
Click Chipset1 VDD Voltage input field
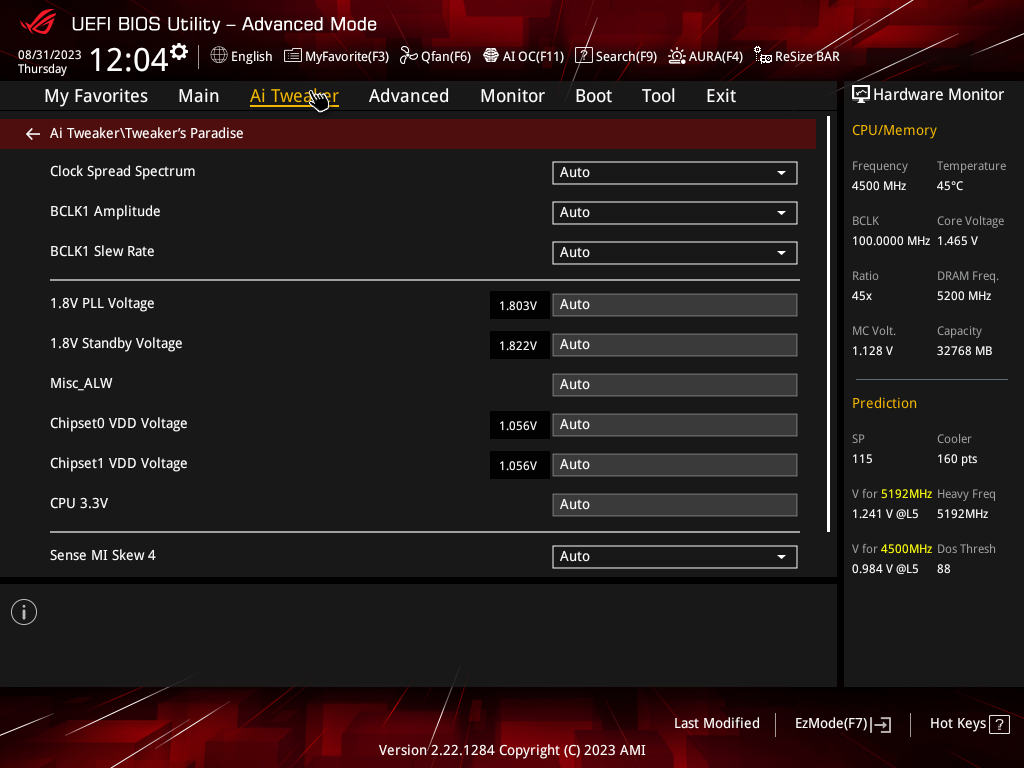(675, 464)
